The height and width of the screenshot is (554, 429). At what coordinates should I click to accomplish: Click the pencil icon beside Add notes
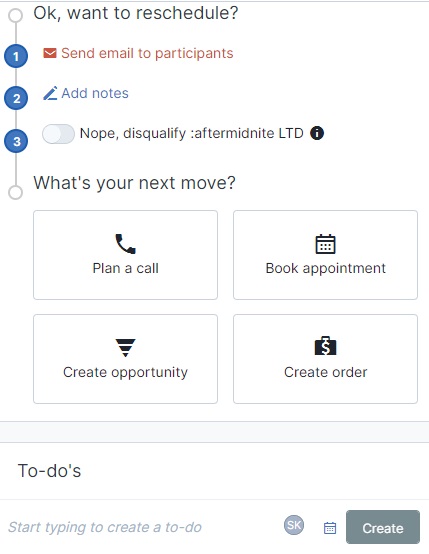pos(50,93)
